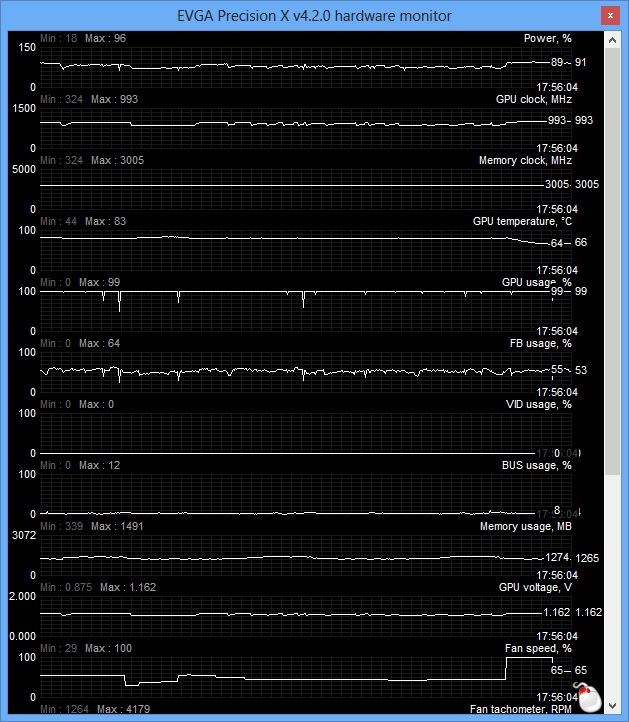Click the 'BUS usage, %' graph label
The height and width of the screenshot is (722, 629).
coord(536,466)
